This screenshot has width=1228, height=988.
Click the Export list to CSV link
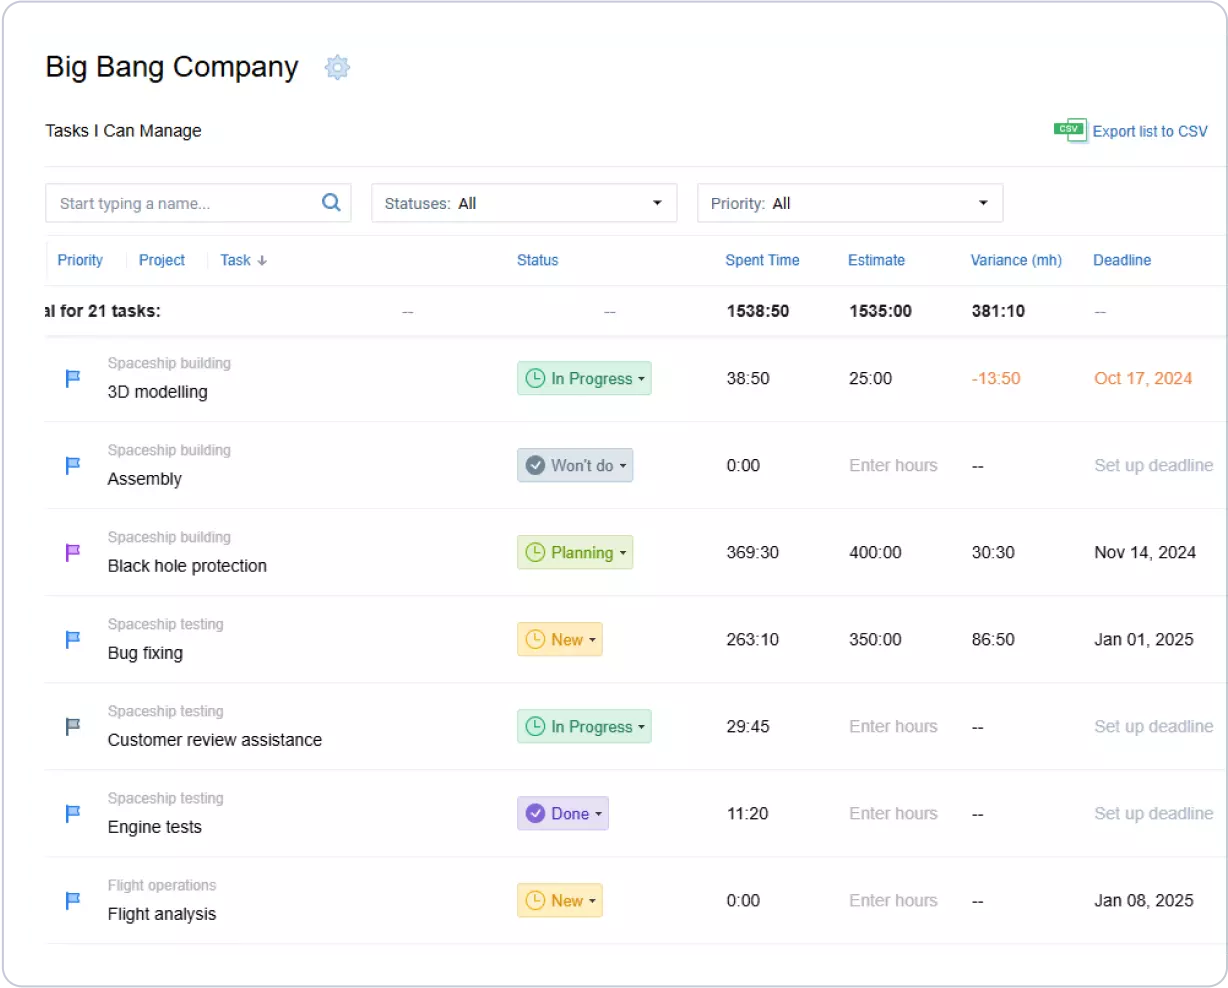click(1152, 130)
